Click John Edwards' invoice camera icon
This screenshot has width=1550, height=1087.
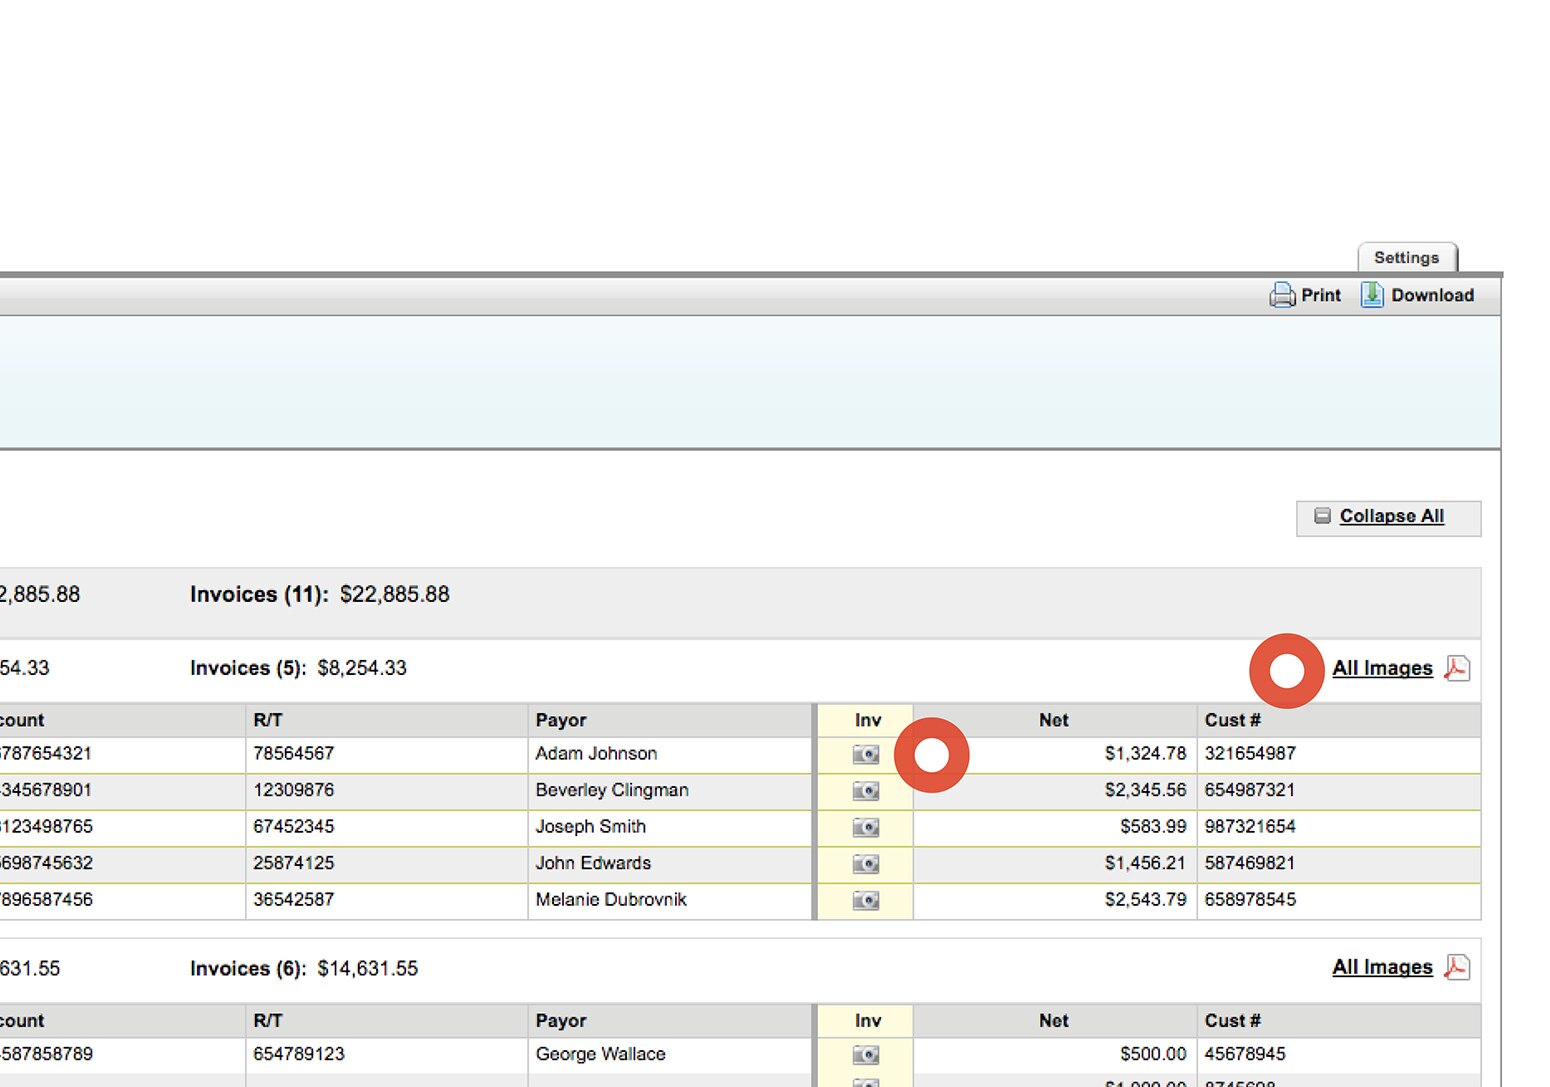pos(865,863)
